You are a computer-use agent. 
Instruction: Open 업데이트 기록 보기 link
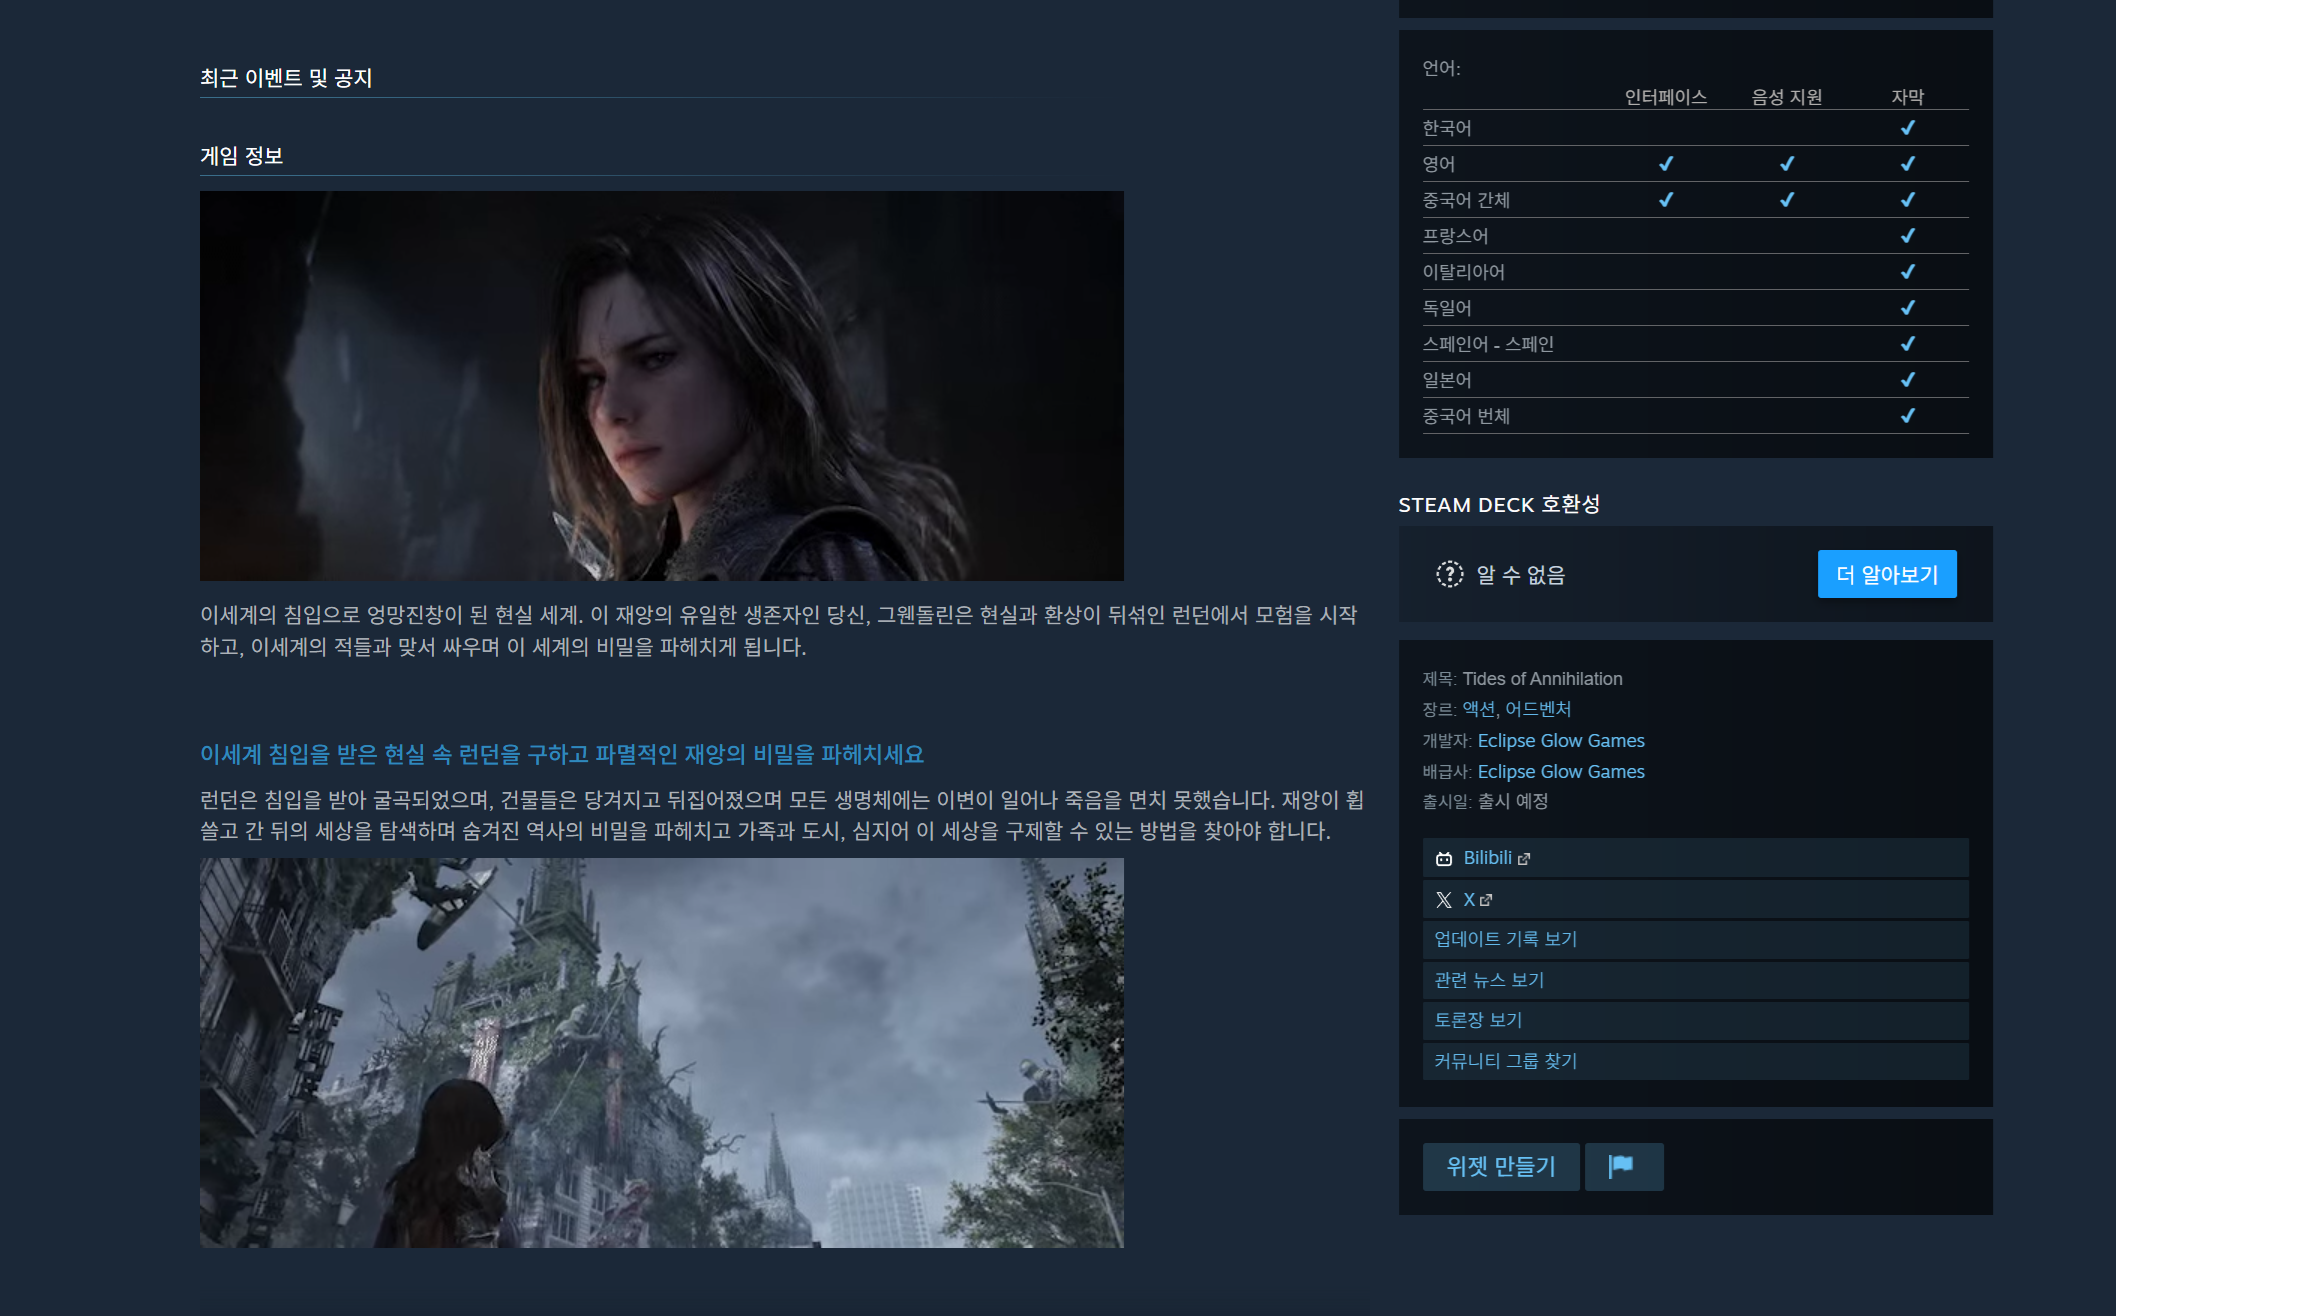pos(1505,939)
